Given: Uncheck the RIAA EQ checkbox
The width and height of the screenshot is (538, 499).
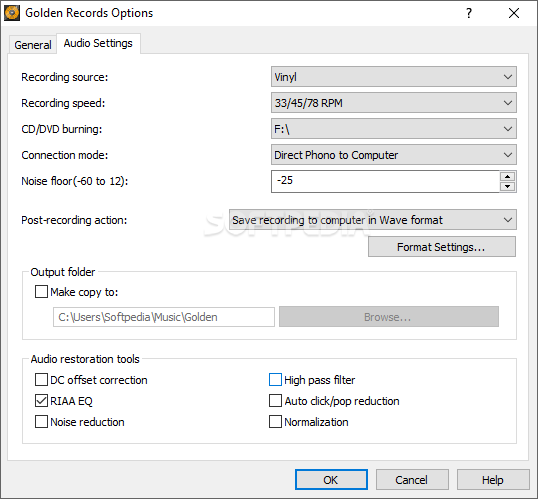Looking at the screenshot, I should pyautogui.click(x=41, y=401).
